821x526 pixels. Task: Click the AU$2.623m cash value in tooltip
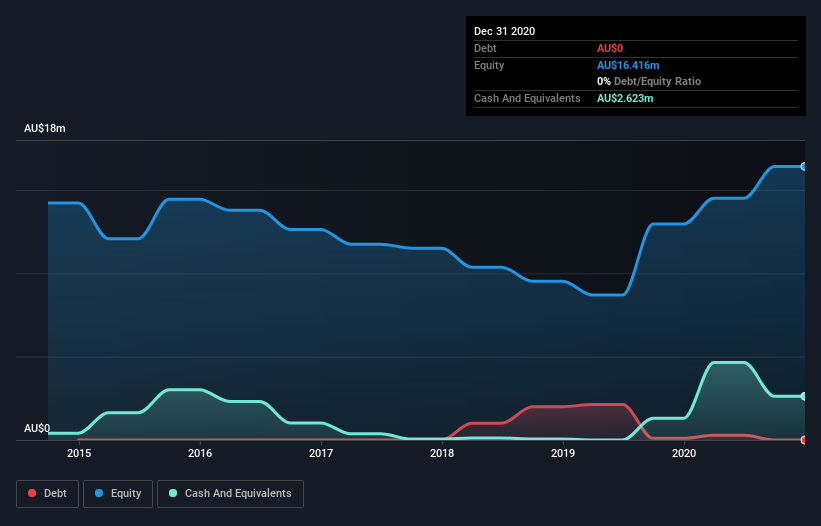pos(625,98)
